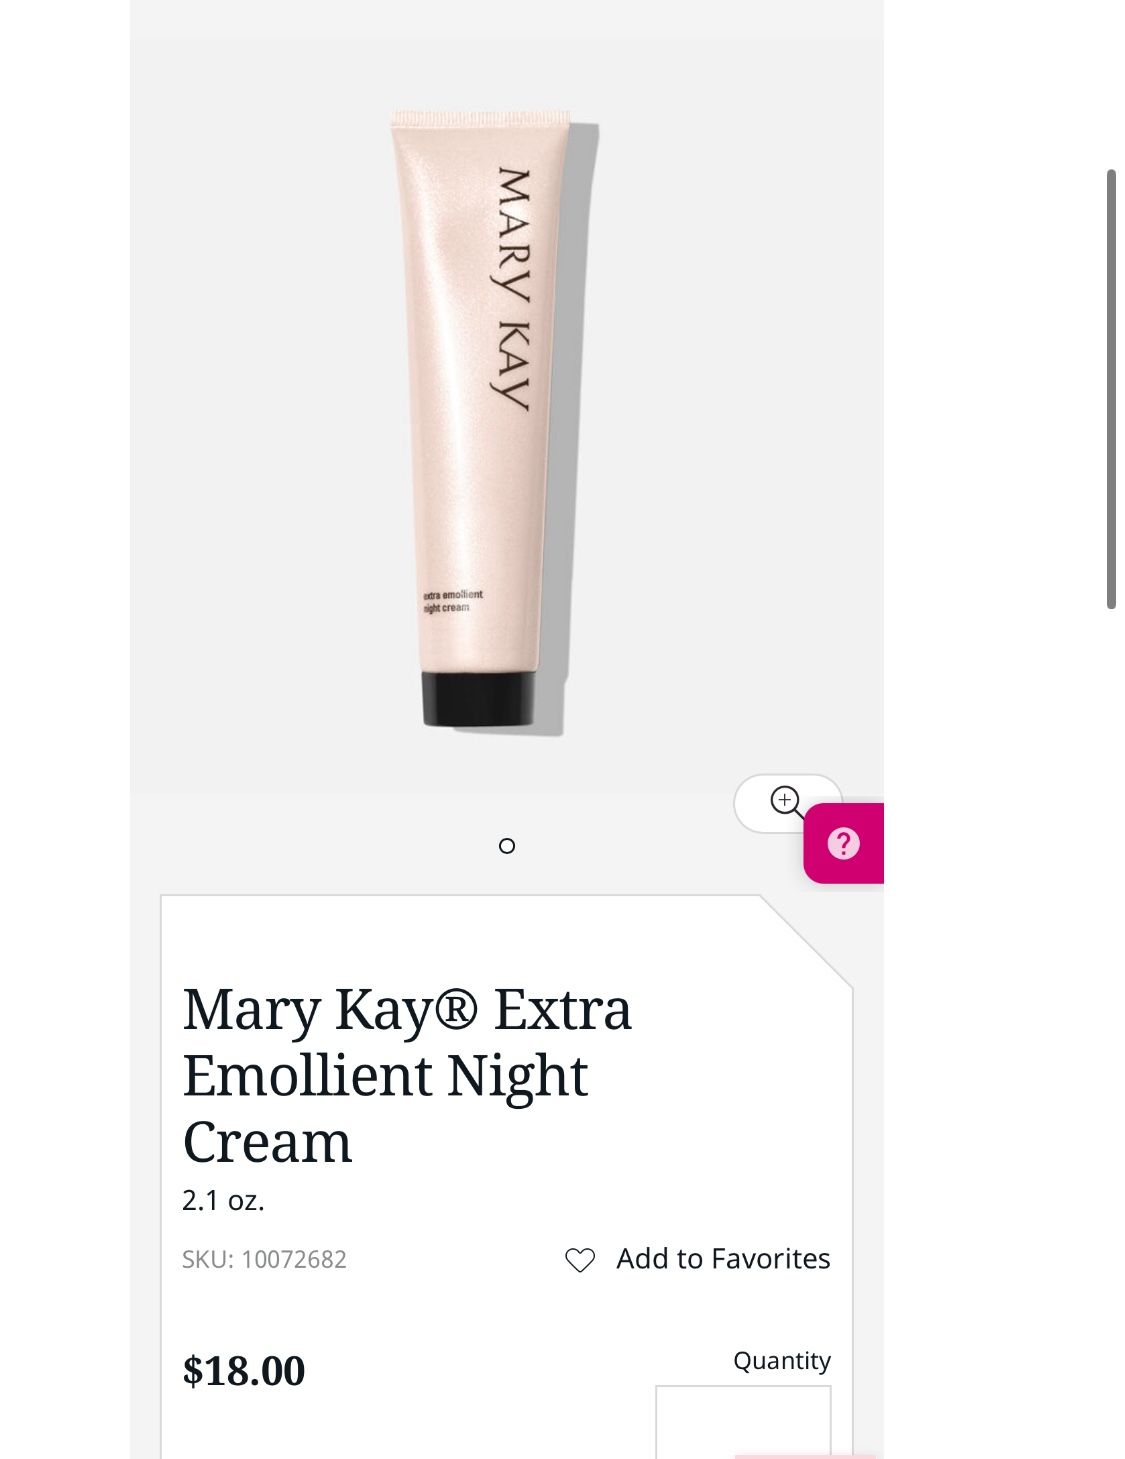
Task: Click the SKU 10072682 text
Action: tap(264, 1259)
